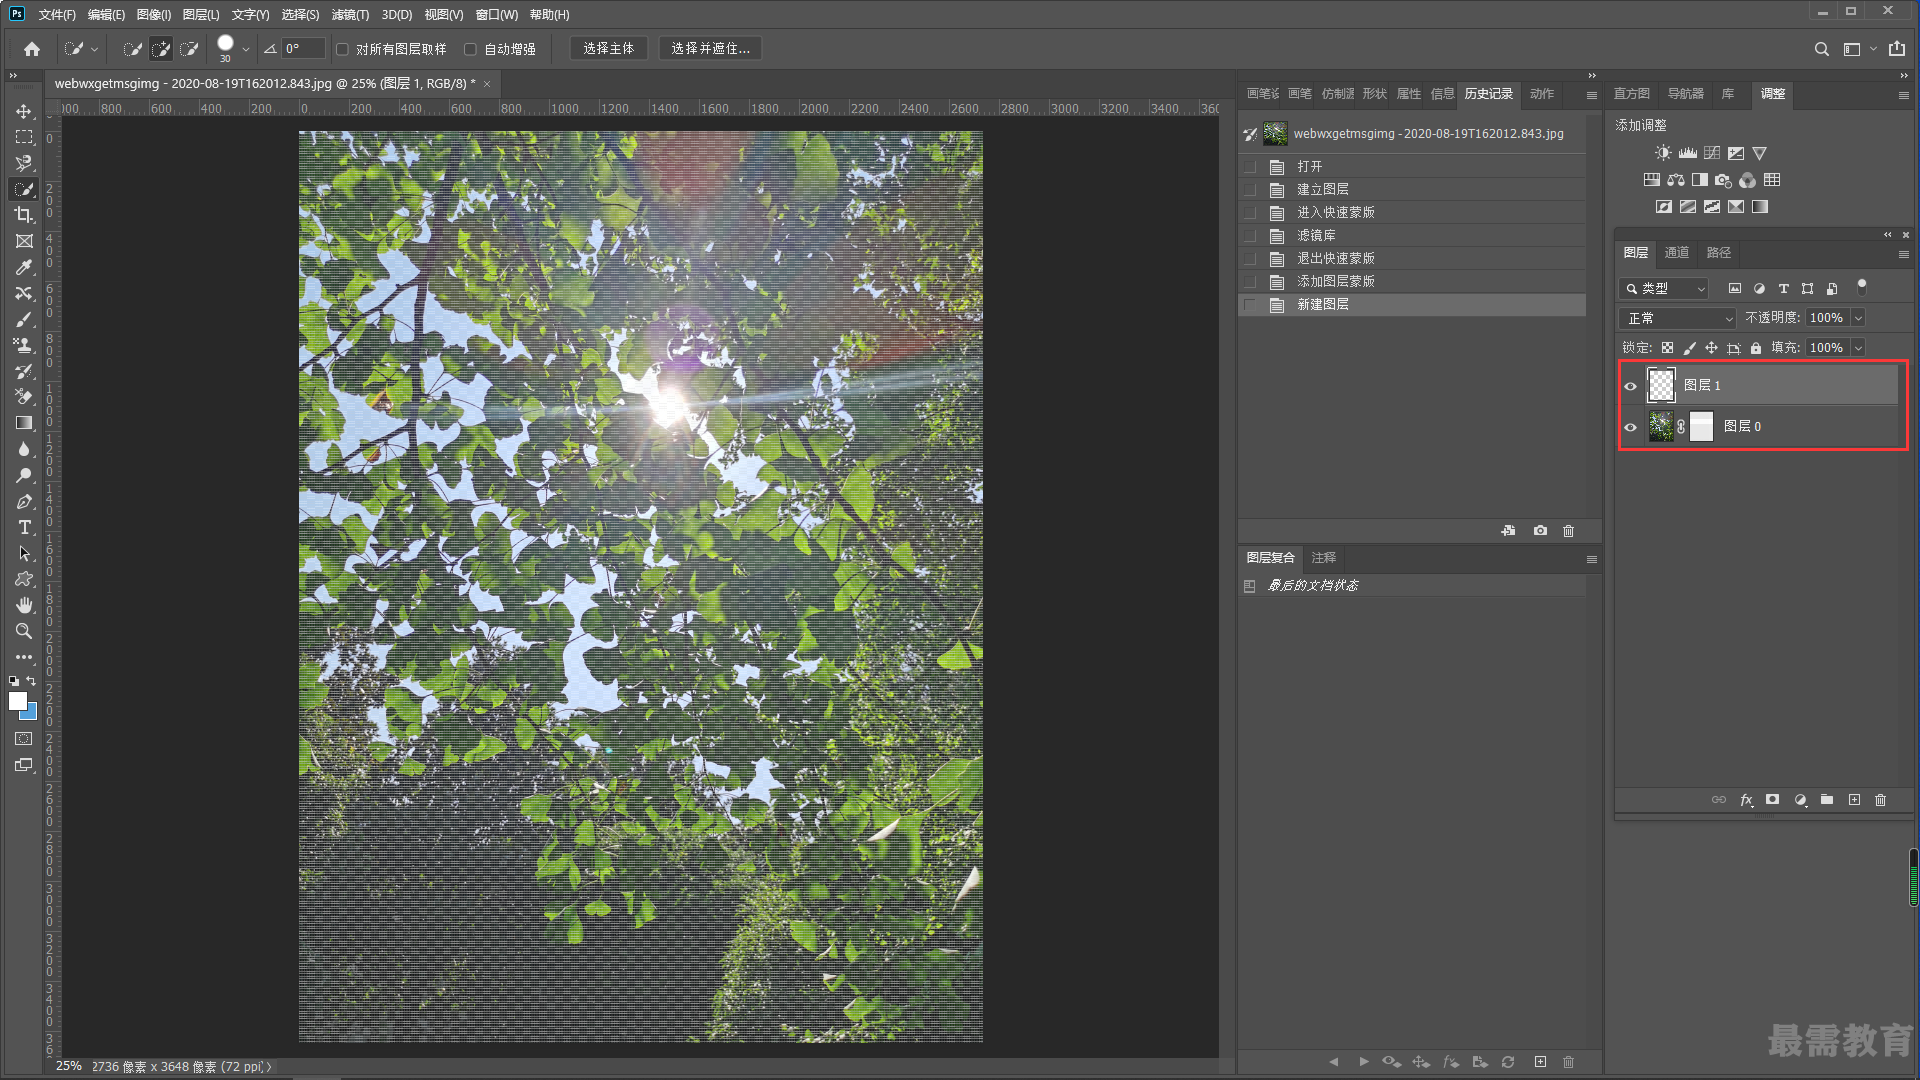Click 图层 0 layer mask thumbnail
Image resolution: width=1920 pixels, height=1080 pixels.
1701,427
